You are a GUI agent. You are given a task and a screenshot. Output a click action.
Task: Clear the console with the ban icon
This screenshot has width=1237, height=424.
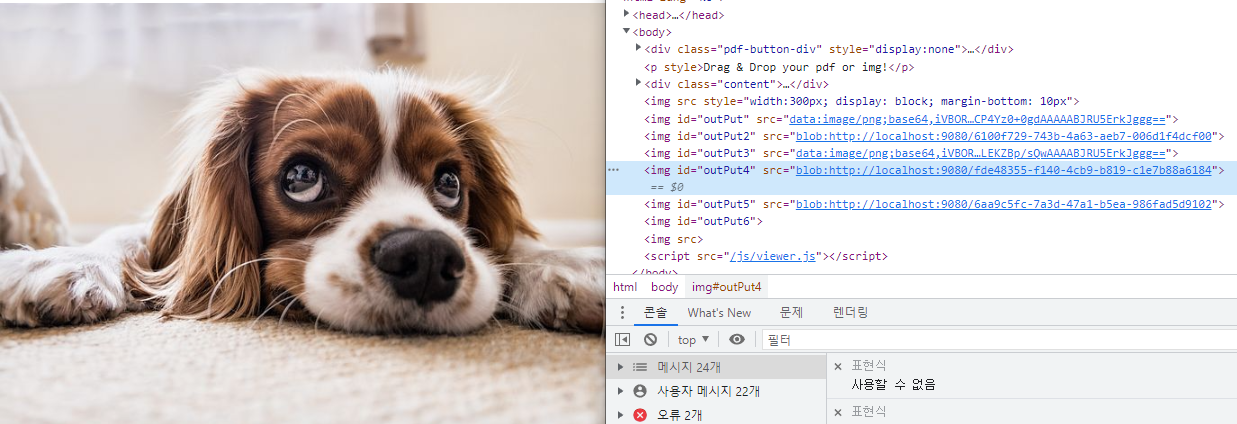(x=650, y=340)
